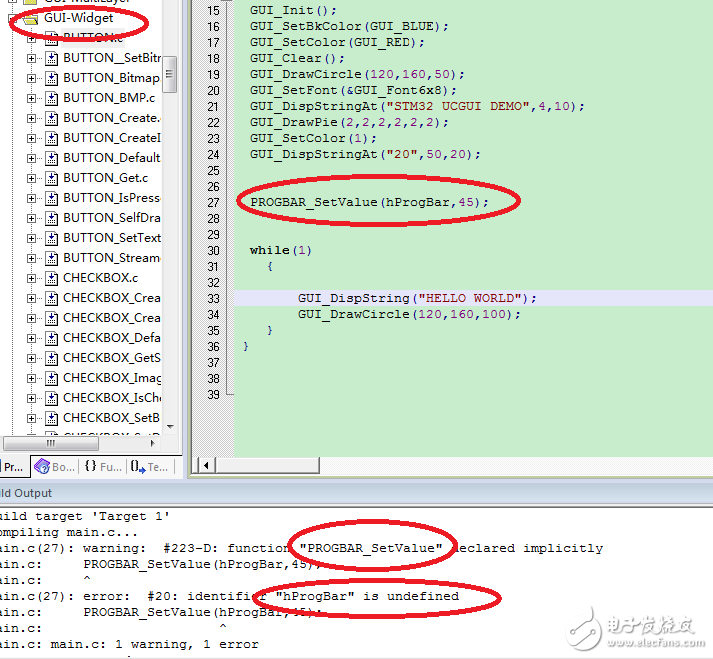
Task: Select BUTTON_Create. in the project tree
Action: (x=112, y=118)
